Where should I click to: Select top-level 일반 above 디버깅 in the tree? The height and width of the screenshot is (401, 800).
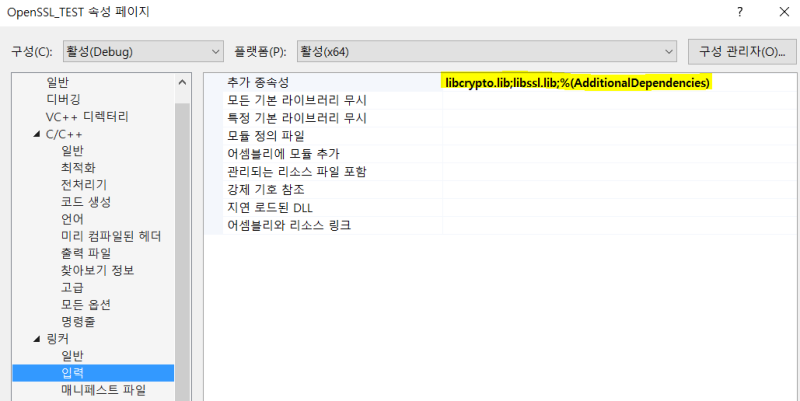pos(57,82)
